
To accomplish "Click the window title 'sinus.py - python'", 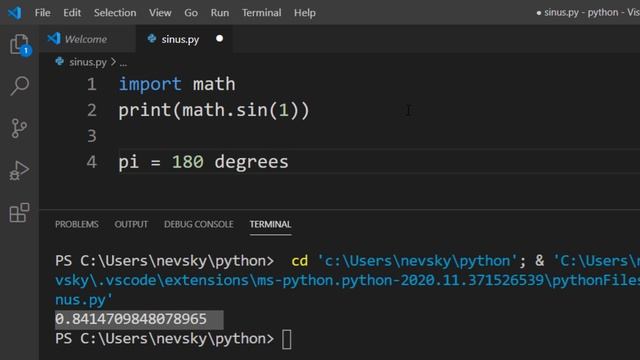I will click(x=581, y=12).
